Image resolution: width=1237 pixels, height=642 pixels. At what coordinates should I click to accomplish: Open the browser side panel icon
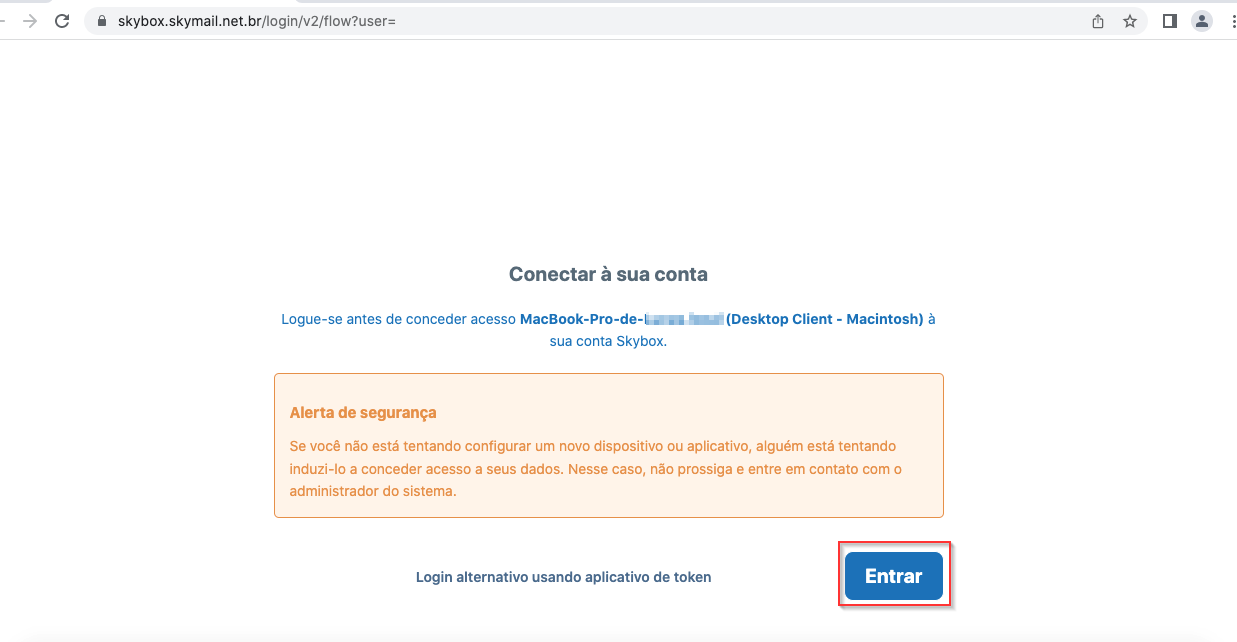1170,21
